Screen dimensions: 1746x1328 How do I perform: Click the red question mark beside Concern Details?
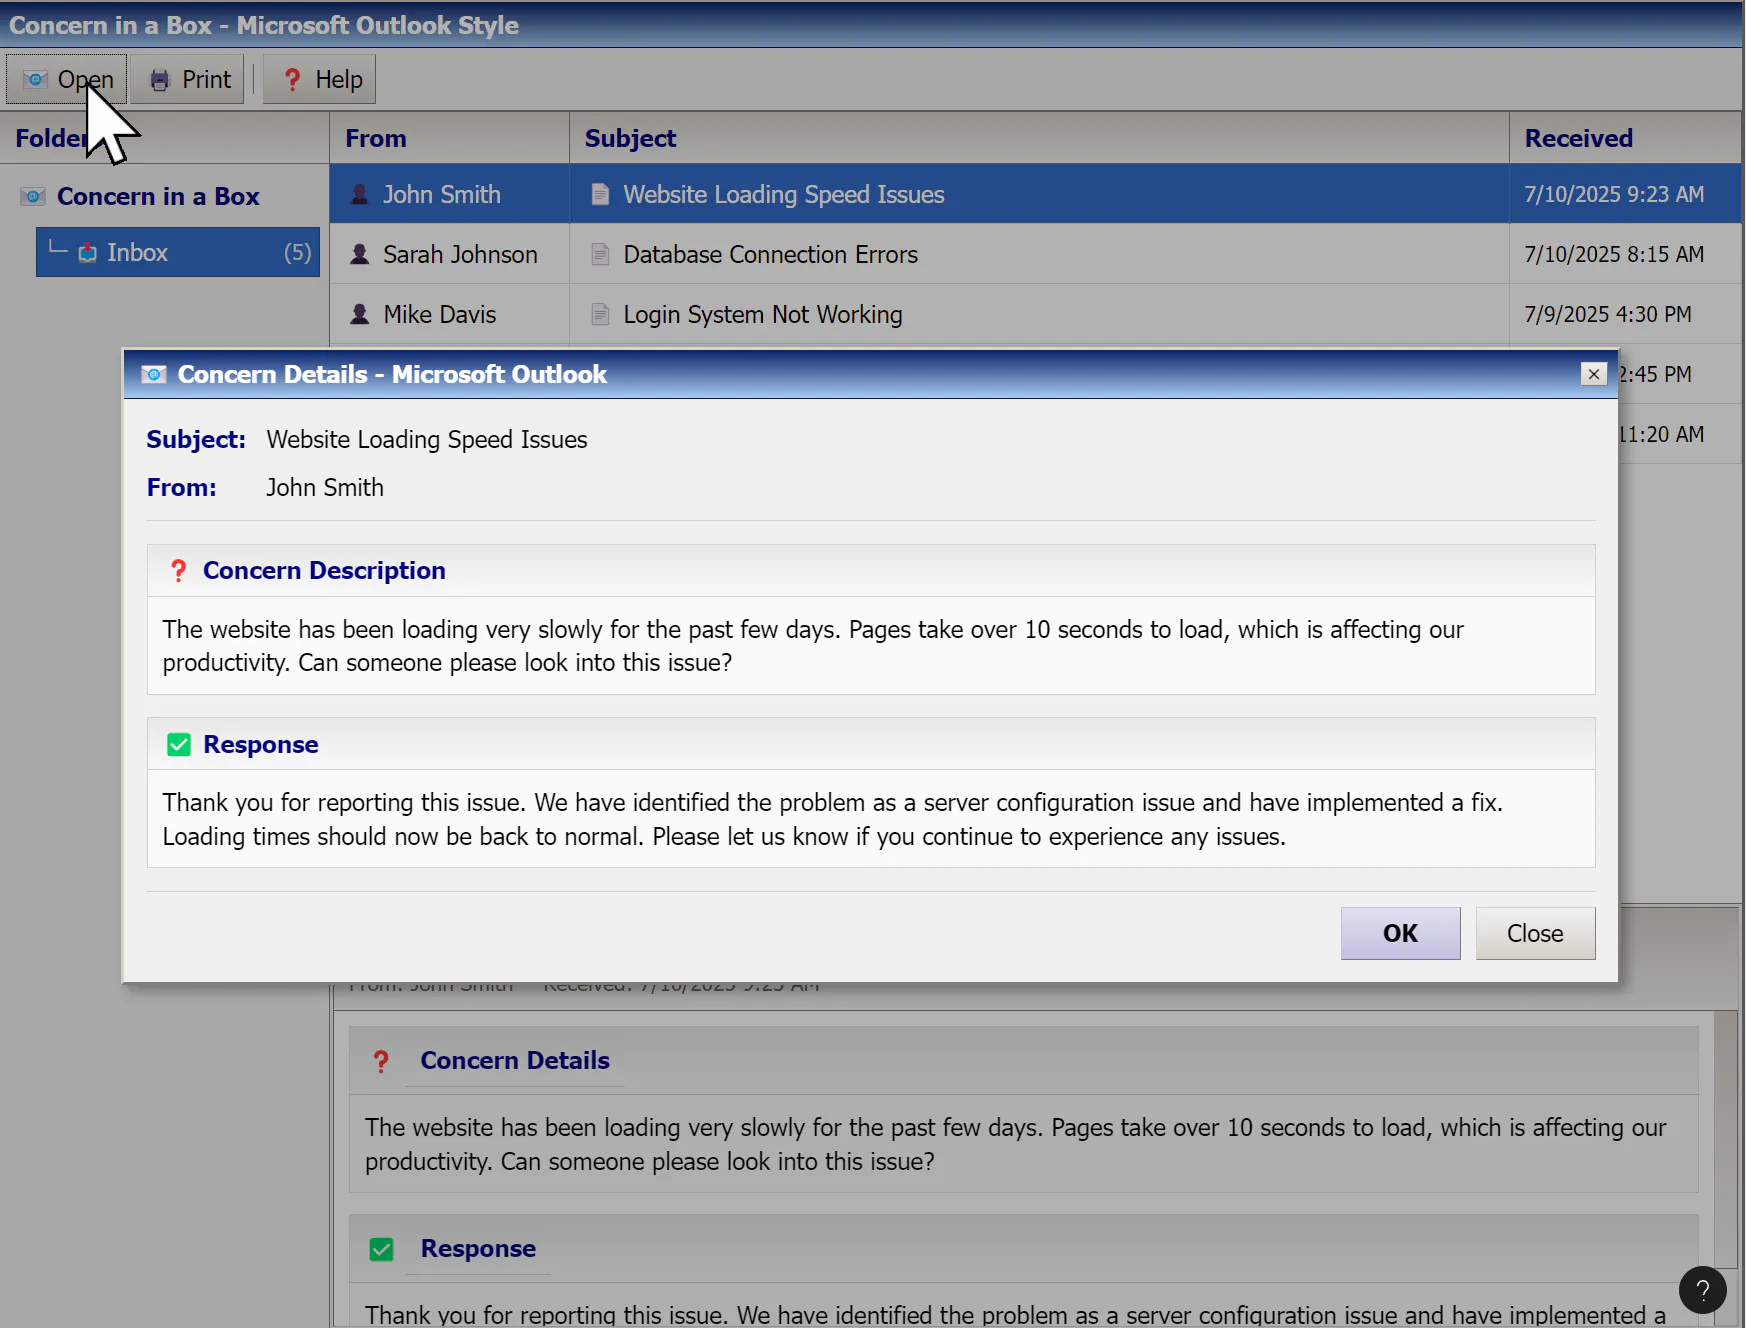[x=381, y=1061]
